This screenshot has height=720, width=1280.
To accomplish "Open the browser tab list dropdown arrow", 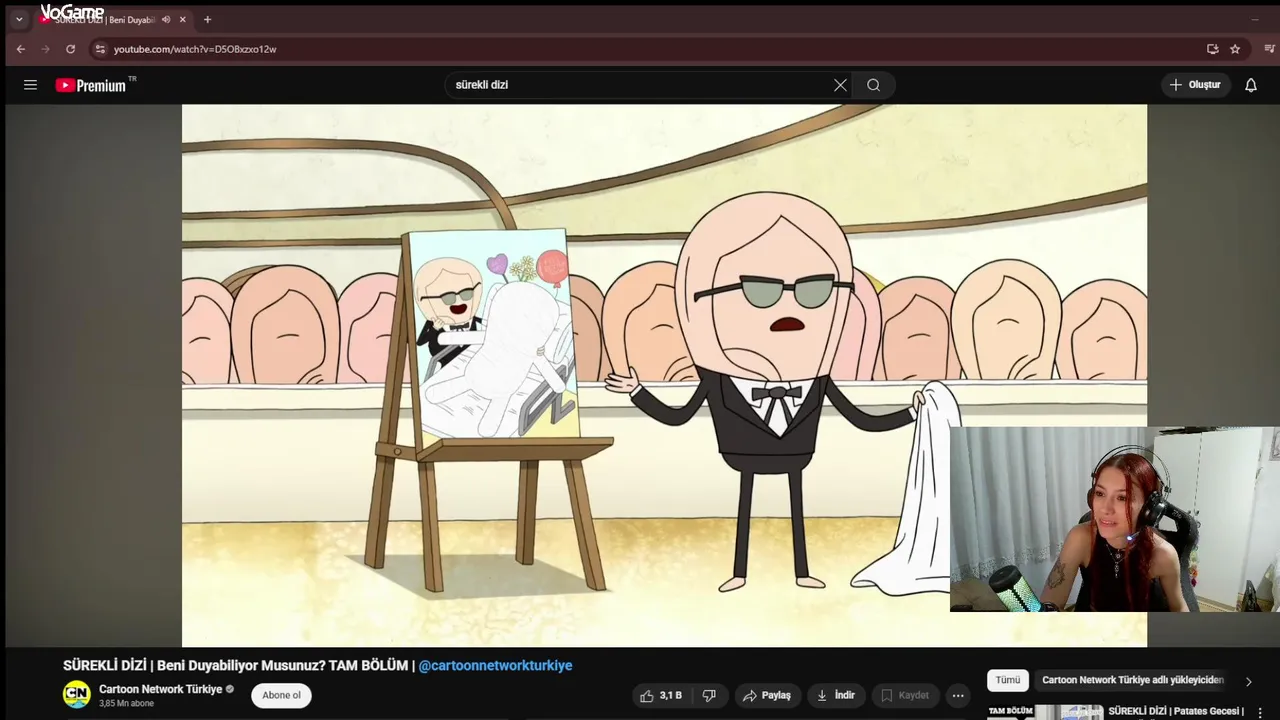I will point(18,19).
